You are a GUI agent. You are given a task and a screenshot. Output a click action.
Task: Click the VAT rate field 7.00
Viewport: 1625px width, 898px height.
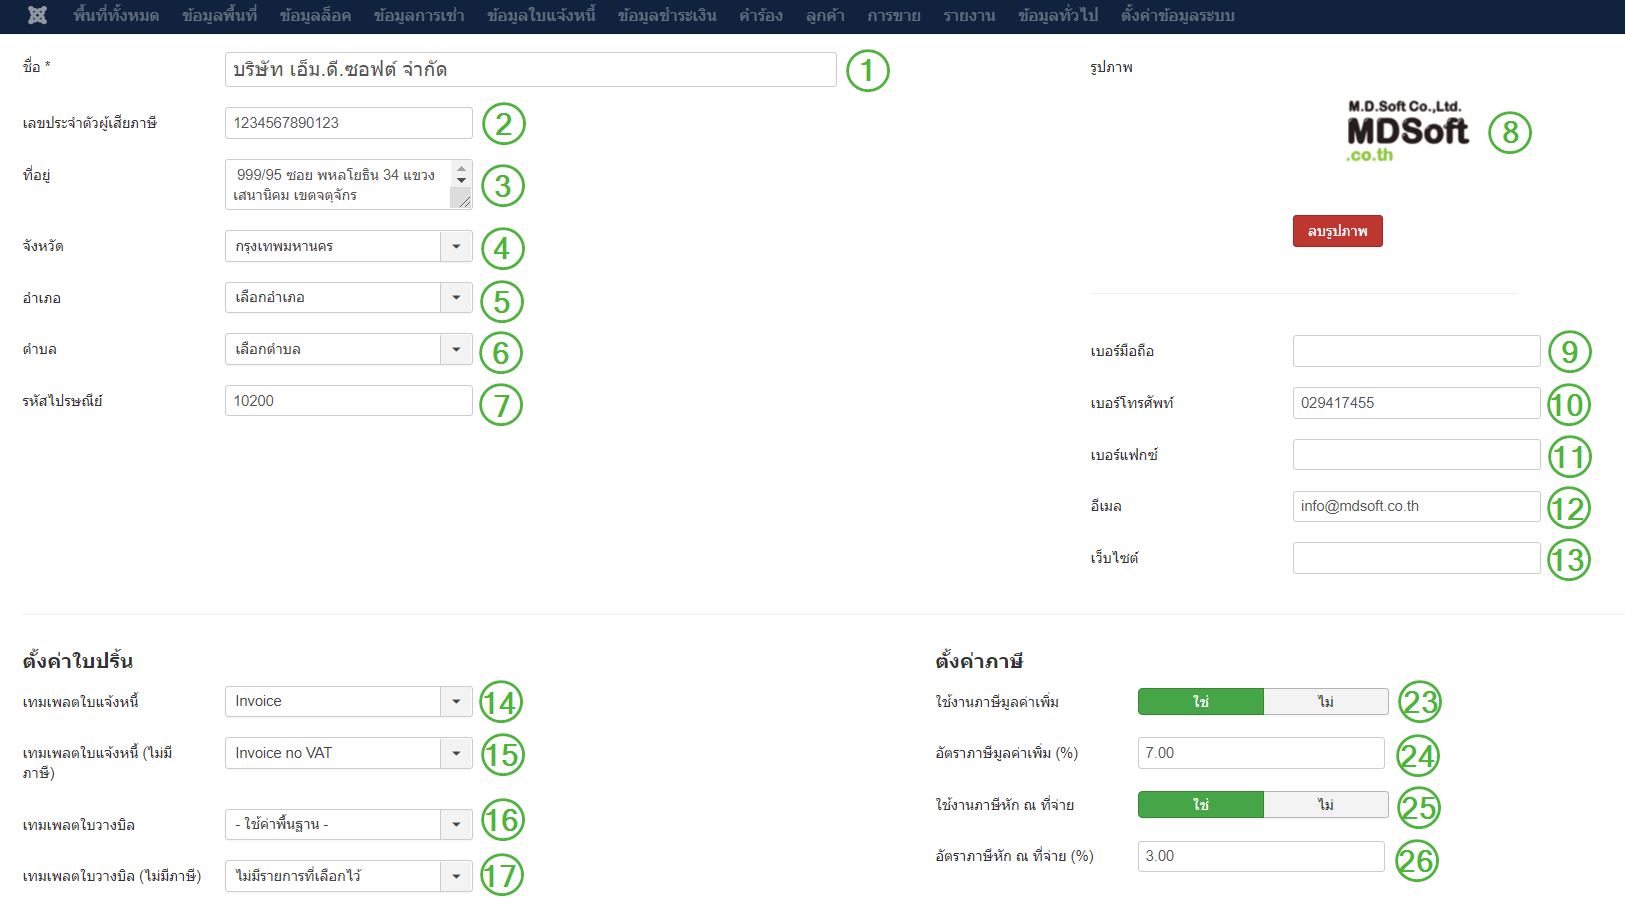tap(1261, 753)
